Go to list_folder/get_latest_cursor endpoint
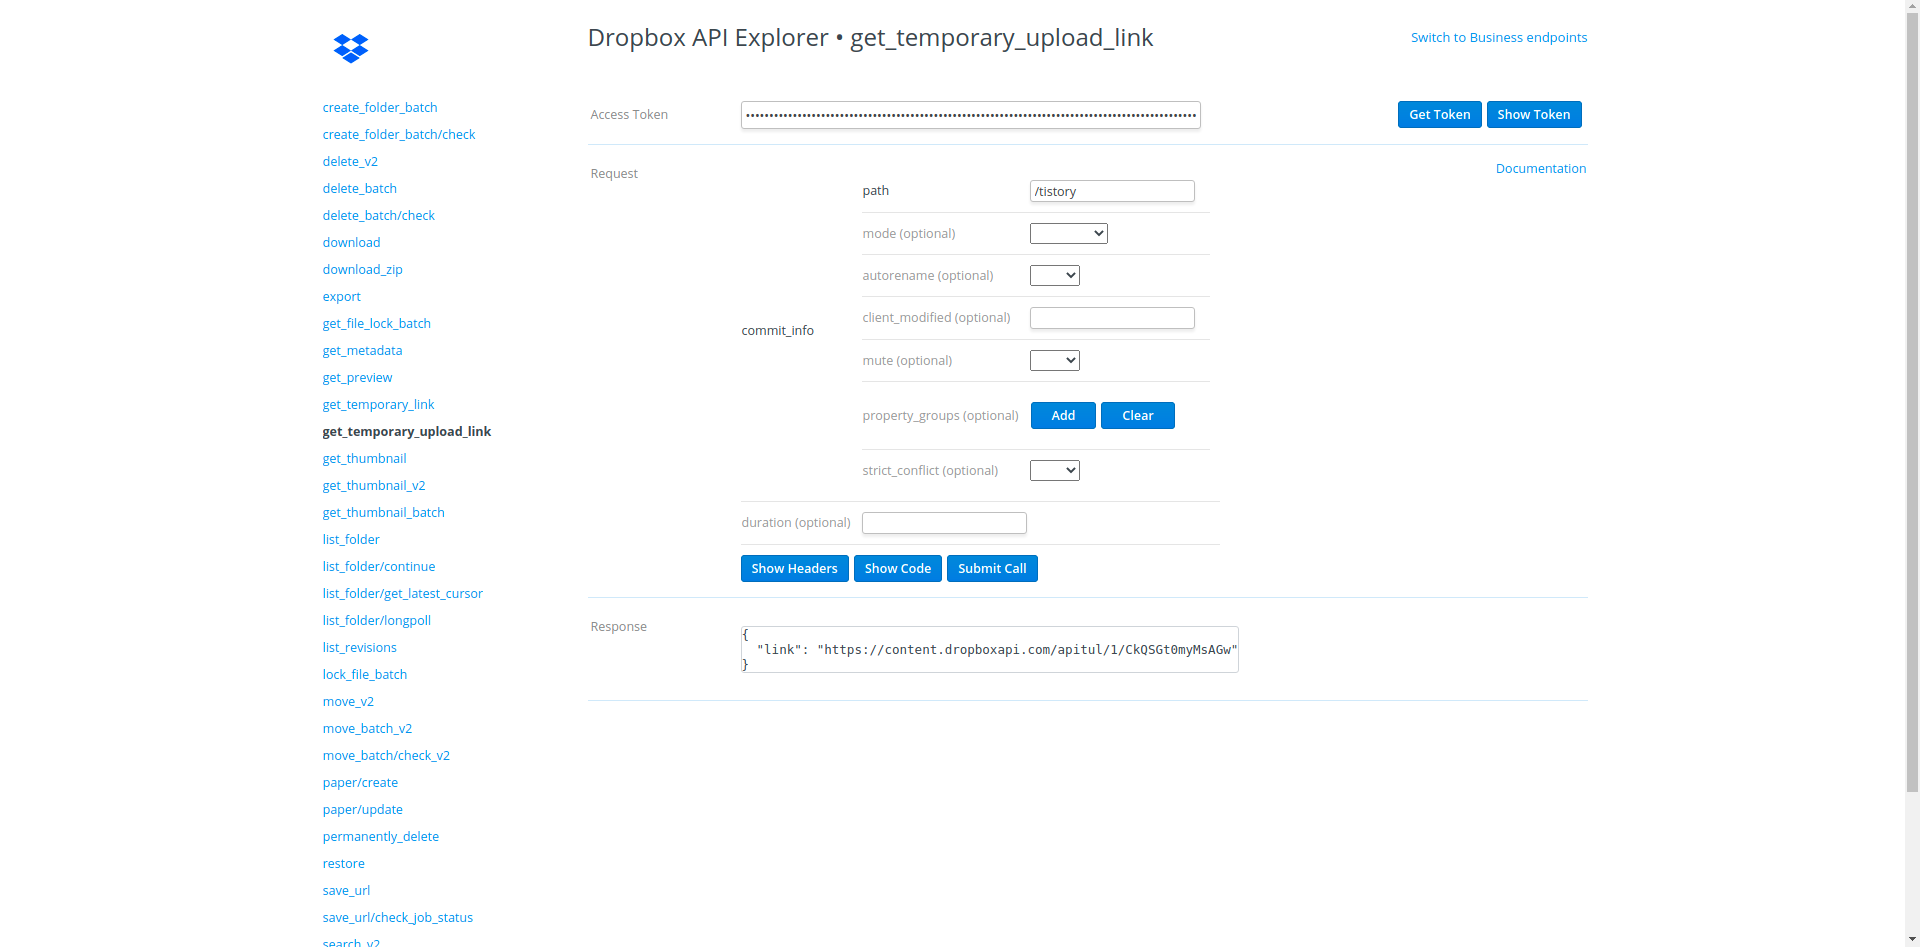The image size is (1920, 947). pos(402,593)
